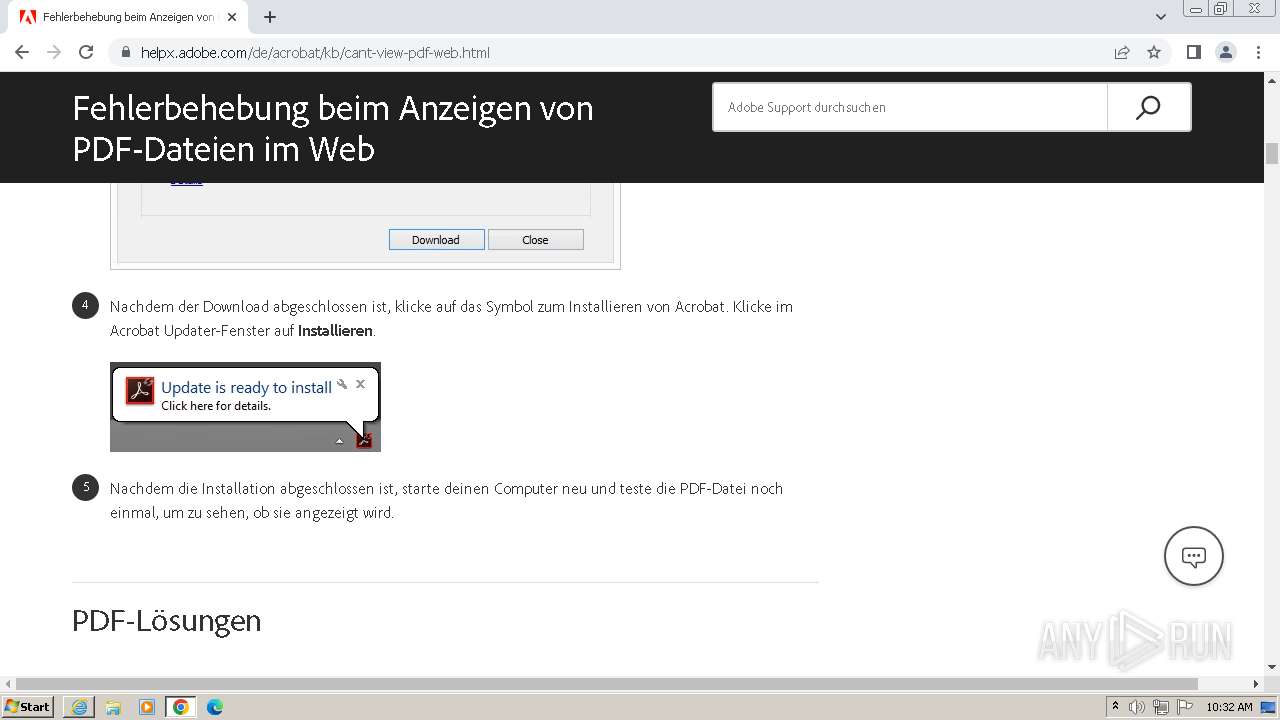Click the scroll up arrow
The height and width of the screenshot is (720, 1280).
click(x=1272, y=79)
